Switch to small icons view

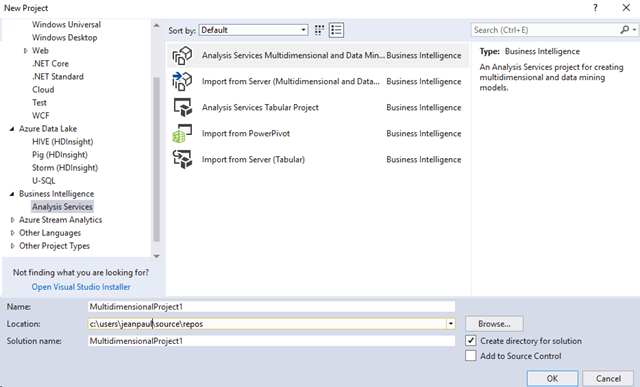(319, 30)
